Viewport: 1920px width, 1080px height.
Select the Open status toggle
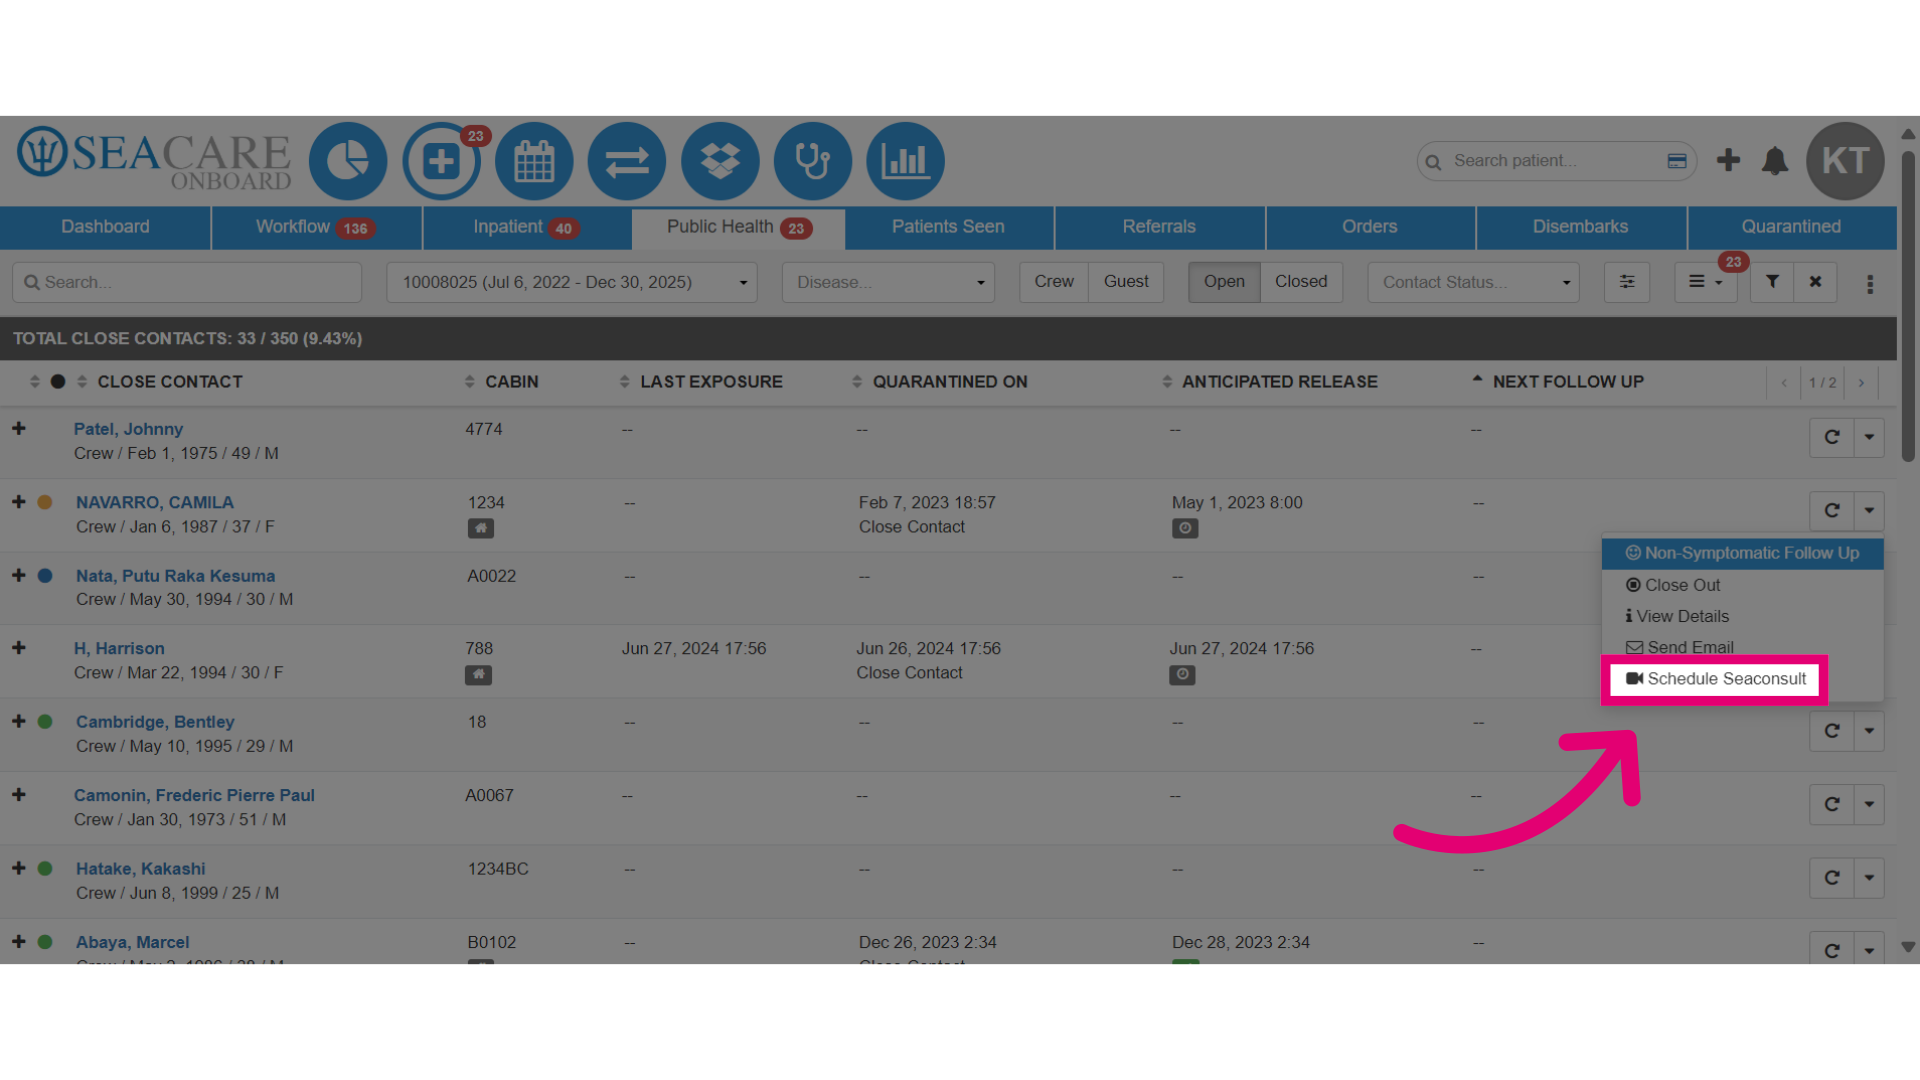1224,282
